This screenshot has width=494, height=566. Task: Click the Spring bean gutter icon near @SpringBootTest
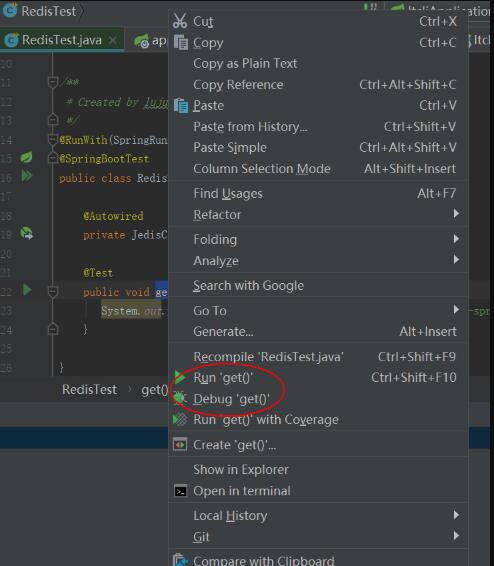(x=26, y=157)
